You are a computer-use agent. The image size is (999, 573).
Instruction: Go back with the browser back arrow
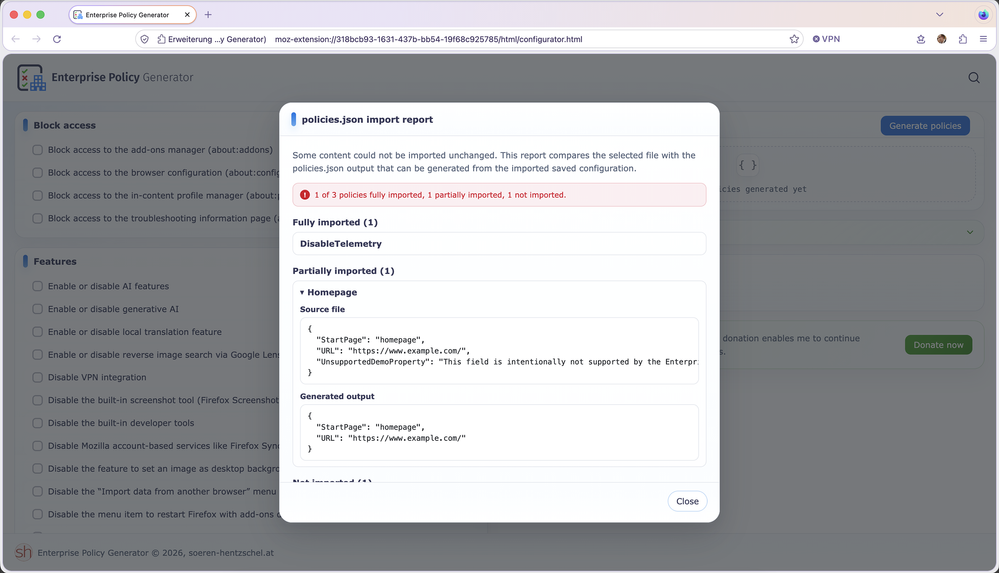tap(15, 39)
